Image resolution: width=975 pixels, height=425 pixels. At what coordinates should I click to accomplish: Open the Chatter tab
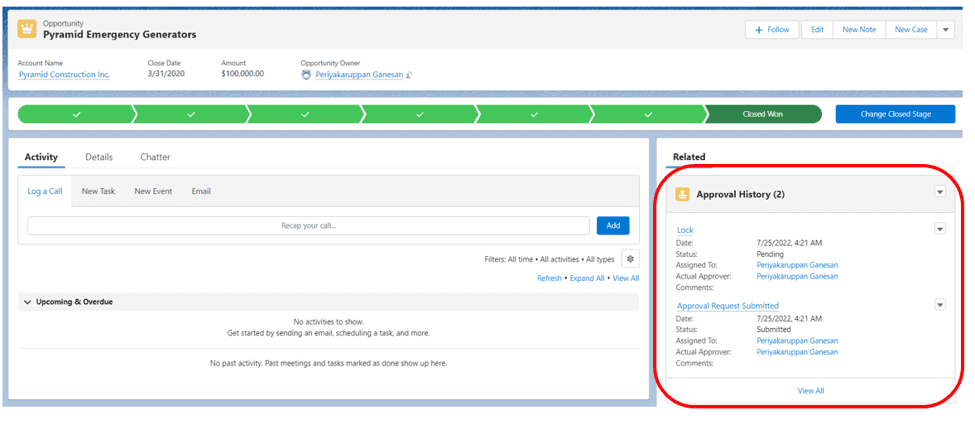pyautogui.click(x=155, y=157)
